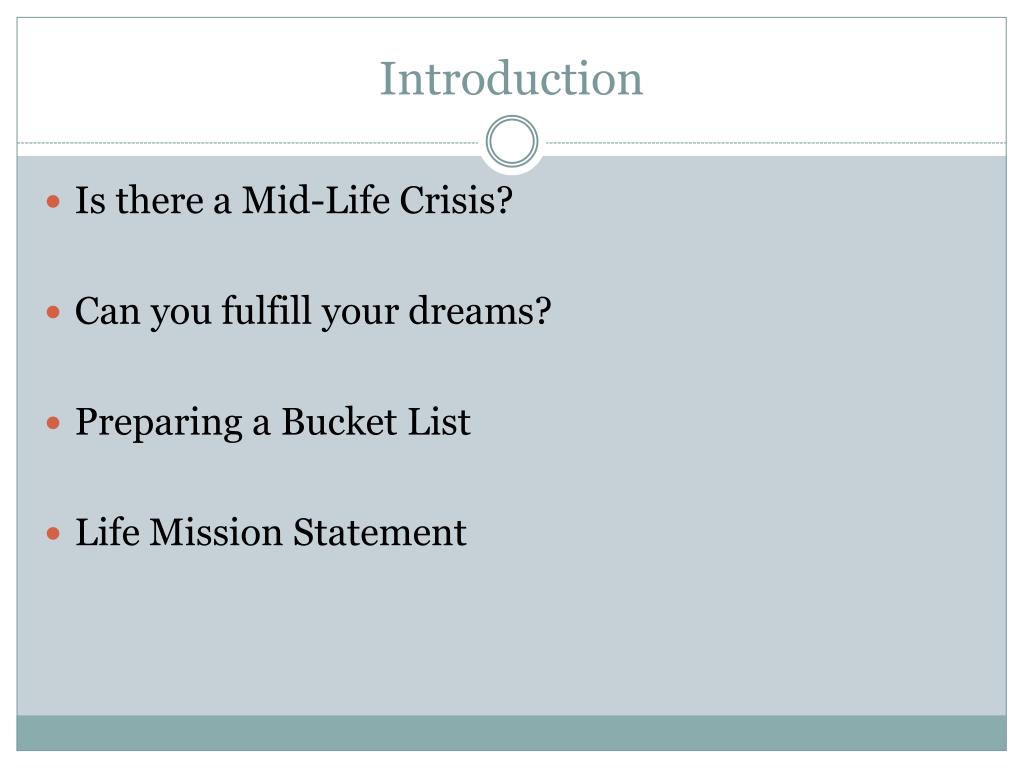The height and width of the screenshot is (768, 1024).
Task: Select the text Life Mission Statement
Action: click(271, 532)
